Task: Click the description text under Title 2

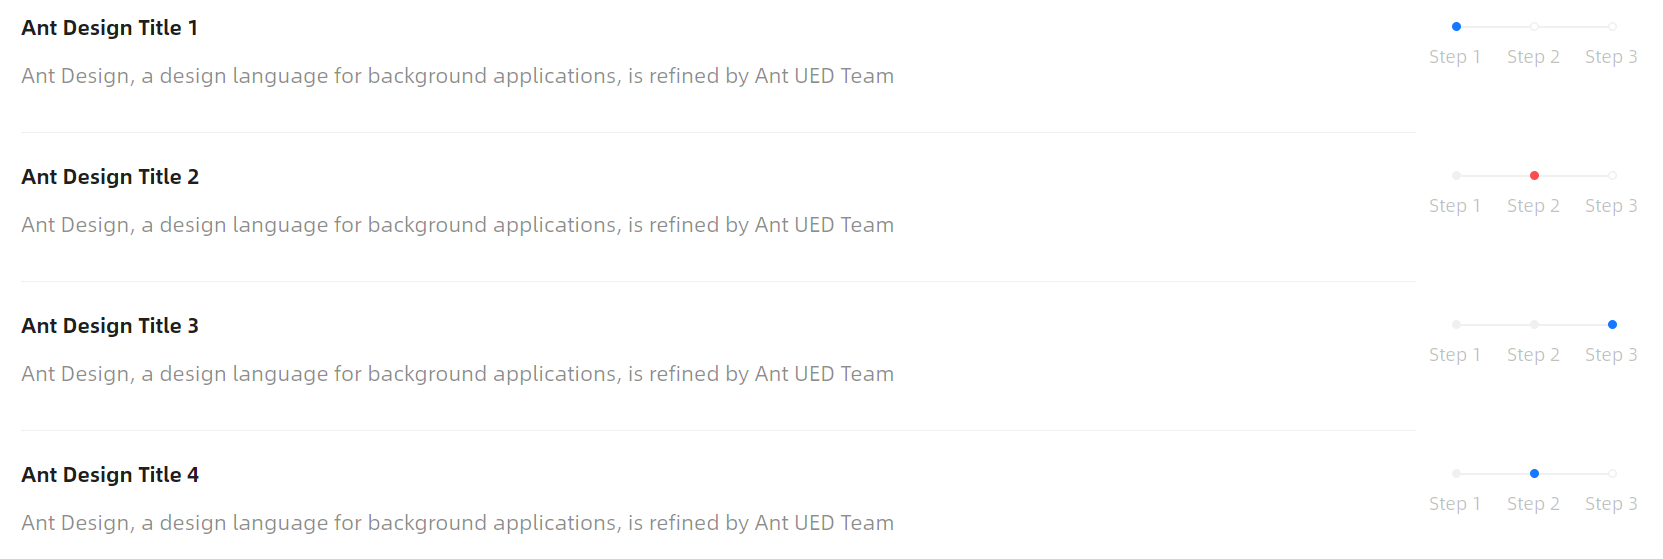Action: click(x=457, y=225)
